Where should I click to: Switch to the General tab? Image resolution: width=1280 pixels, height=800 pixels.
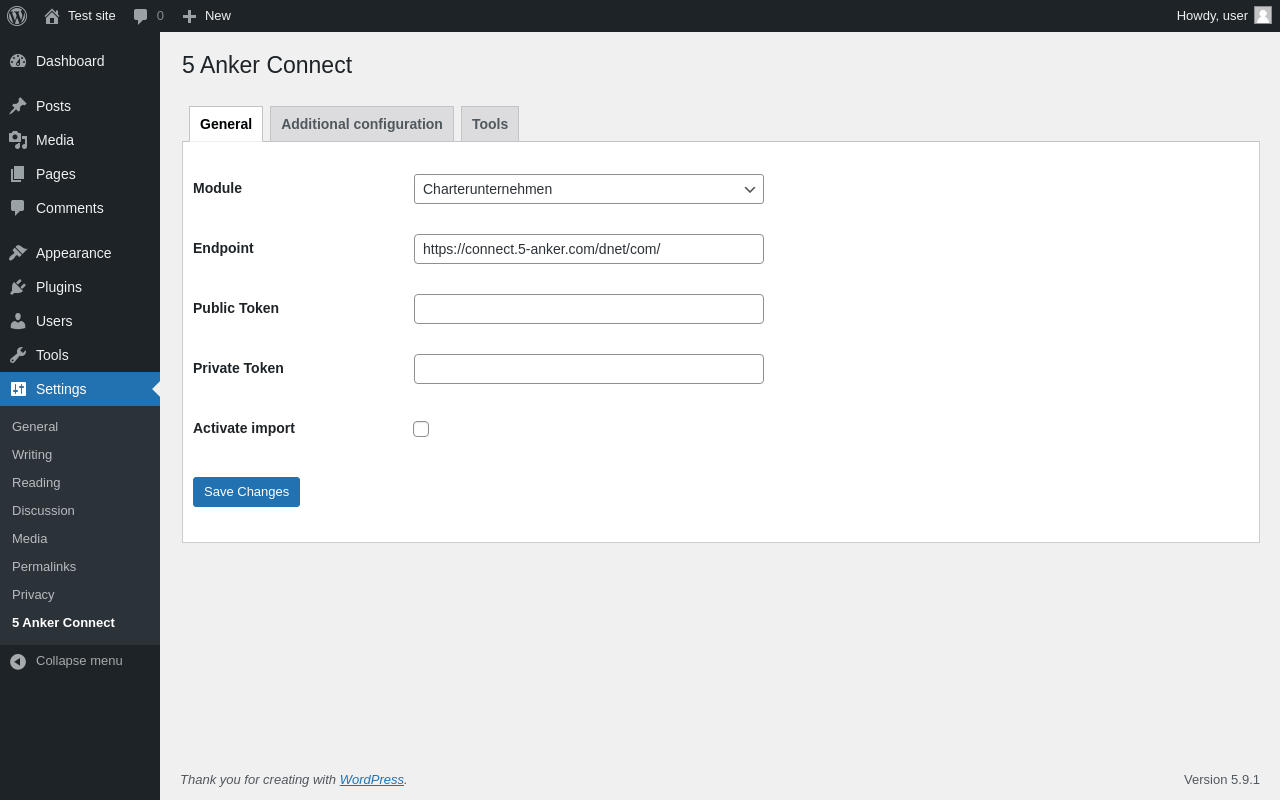click(x=226, y=124)
